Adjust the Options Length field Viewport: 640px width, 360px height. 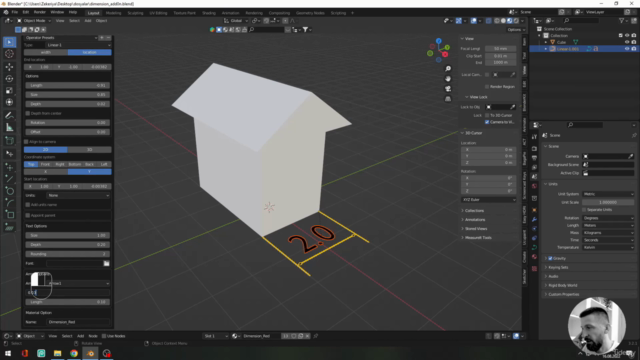67,85
